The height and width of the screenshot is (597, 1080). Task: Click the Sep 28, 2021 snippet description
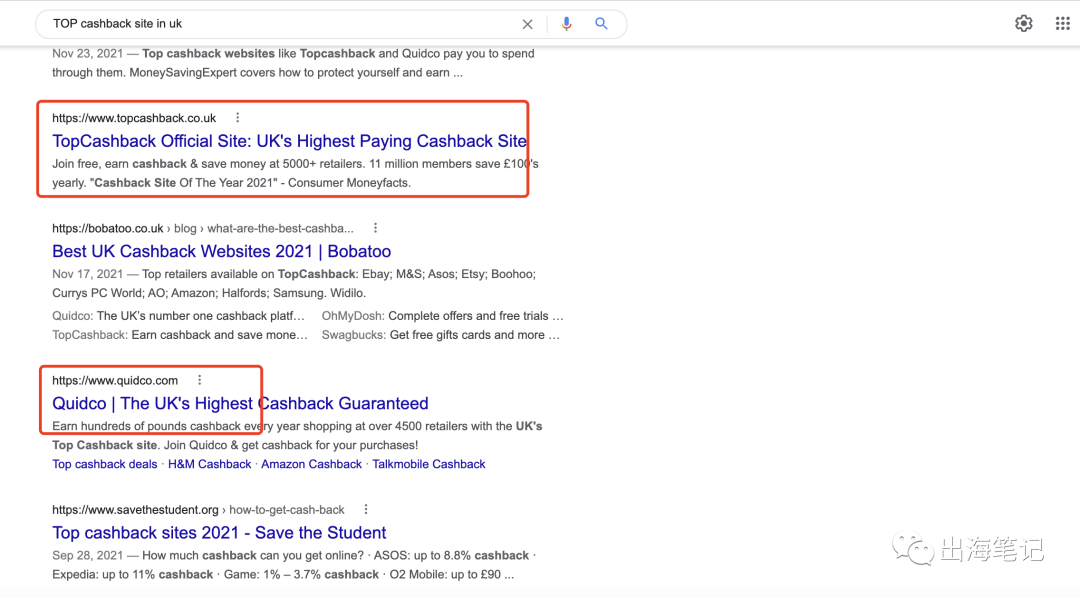point(295,565)
